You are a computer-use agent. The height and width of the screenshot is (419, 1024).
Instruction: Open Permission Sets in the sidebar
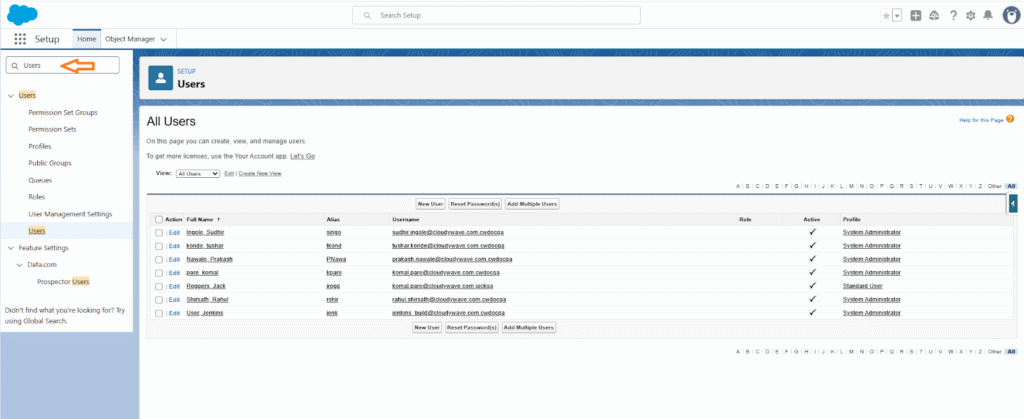coord(52,129)
